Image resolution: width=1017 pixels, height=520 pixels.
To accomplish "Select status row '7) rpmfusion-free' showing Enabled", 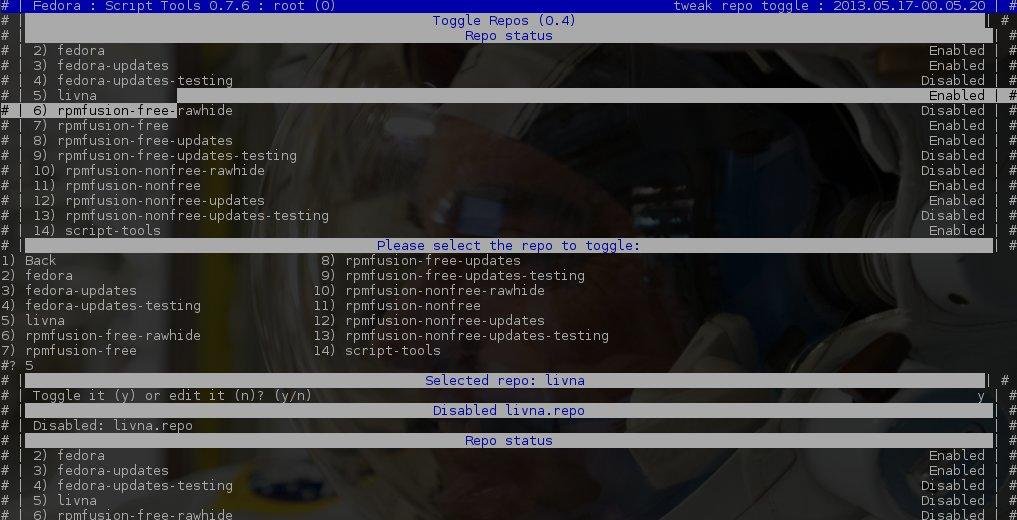I will (x=508, y=126).
